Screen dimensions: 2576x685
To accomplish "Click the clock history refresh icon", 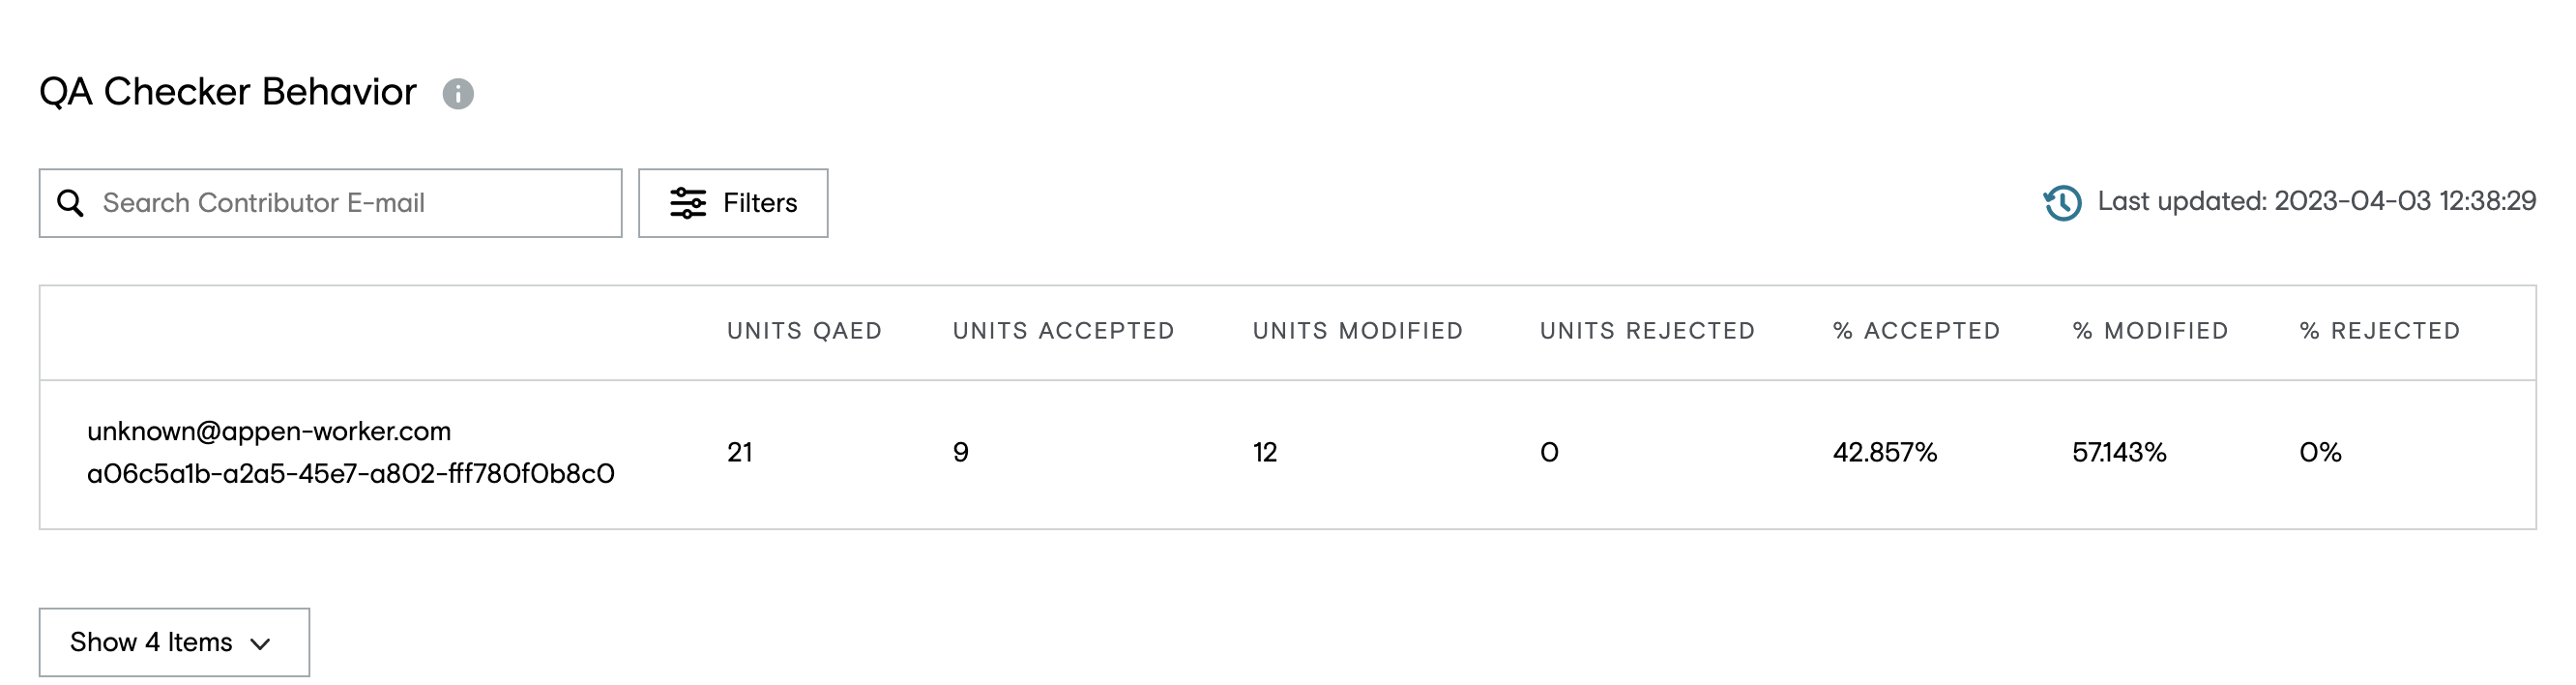I will [x=2062, y=203].
